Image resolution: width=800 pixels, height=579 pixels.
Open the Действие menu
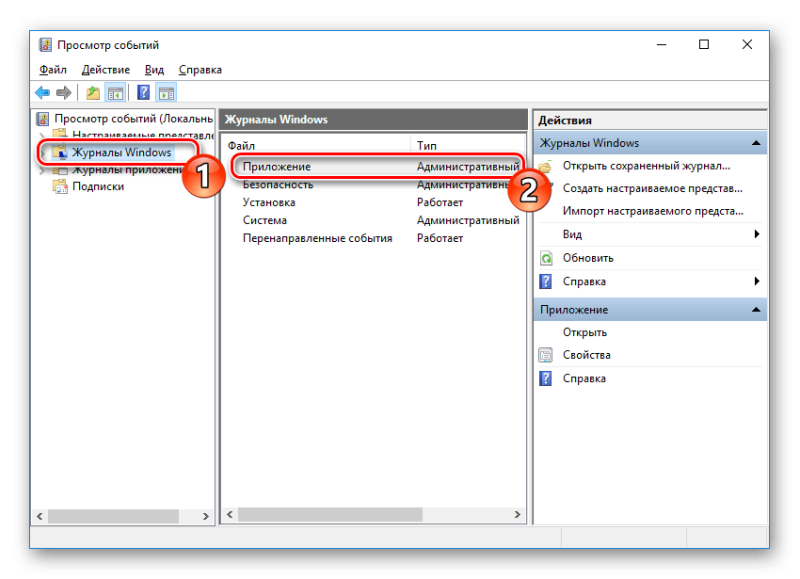point(106,70)
